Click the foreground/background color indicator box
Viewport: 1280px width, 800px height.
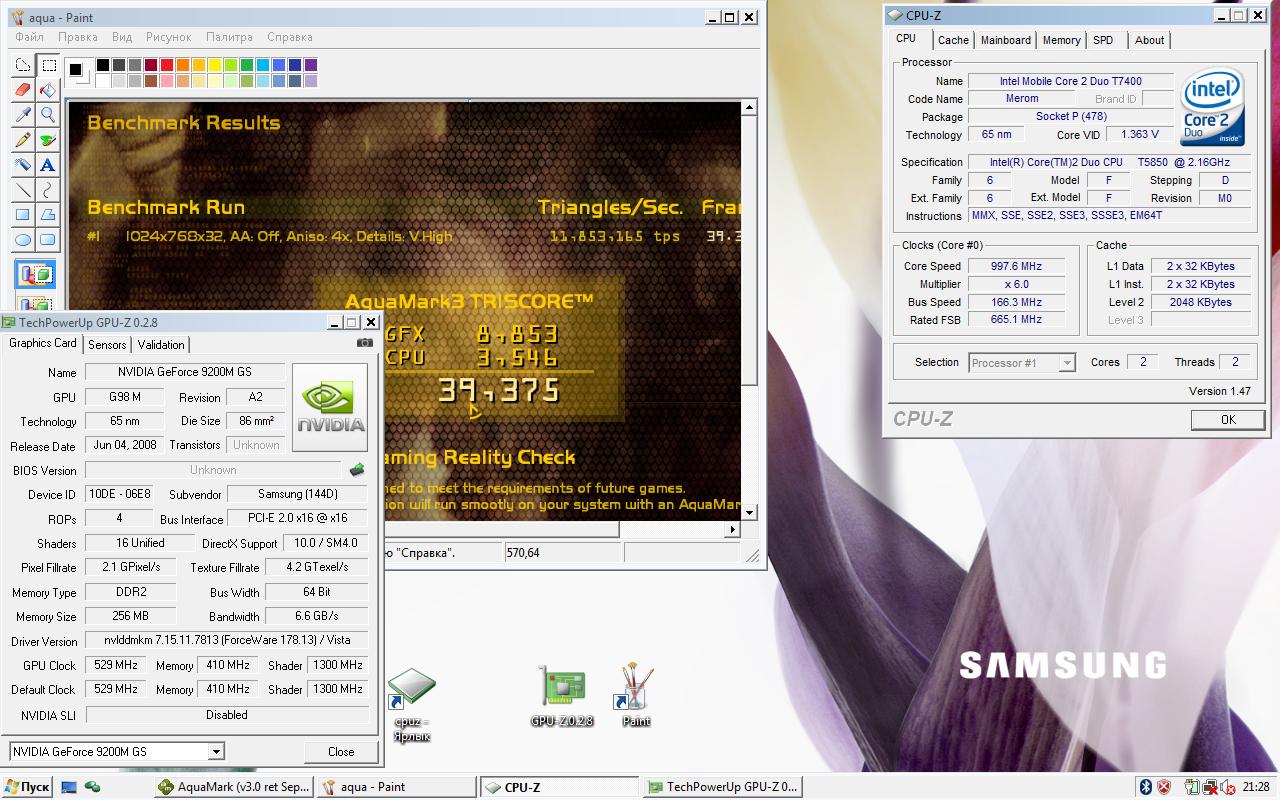tap(78, 72)
